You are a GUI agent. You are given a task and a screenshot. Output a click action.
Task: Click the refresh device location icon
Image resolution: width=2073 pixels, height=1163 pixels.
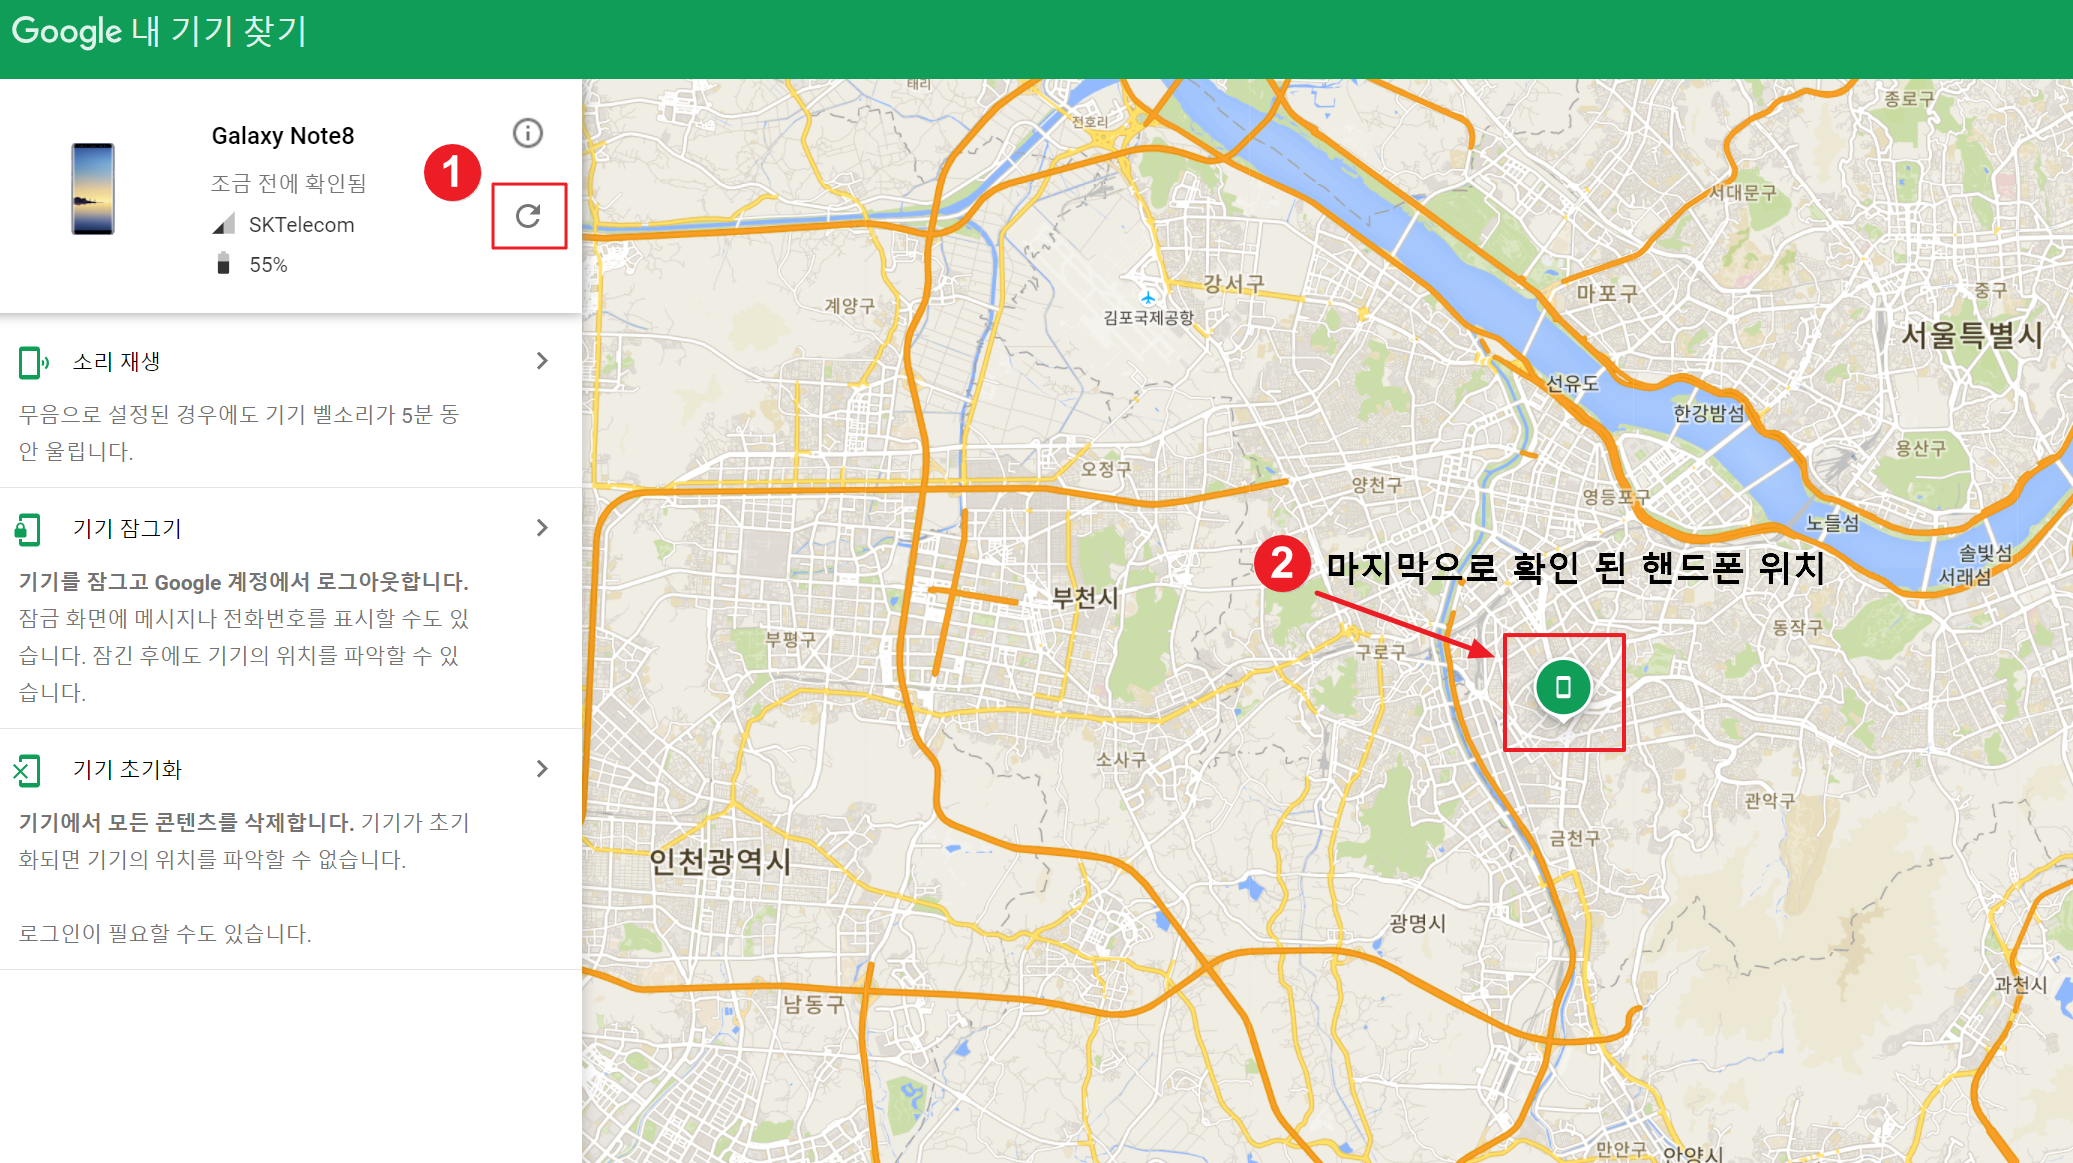(528, 216)
